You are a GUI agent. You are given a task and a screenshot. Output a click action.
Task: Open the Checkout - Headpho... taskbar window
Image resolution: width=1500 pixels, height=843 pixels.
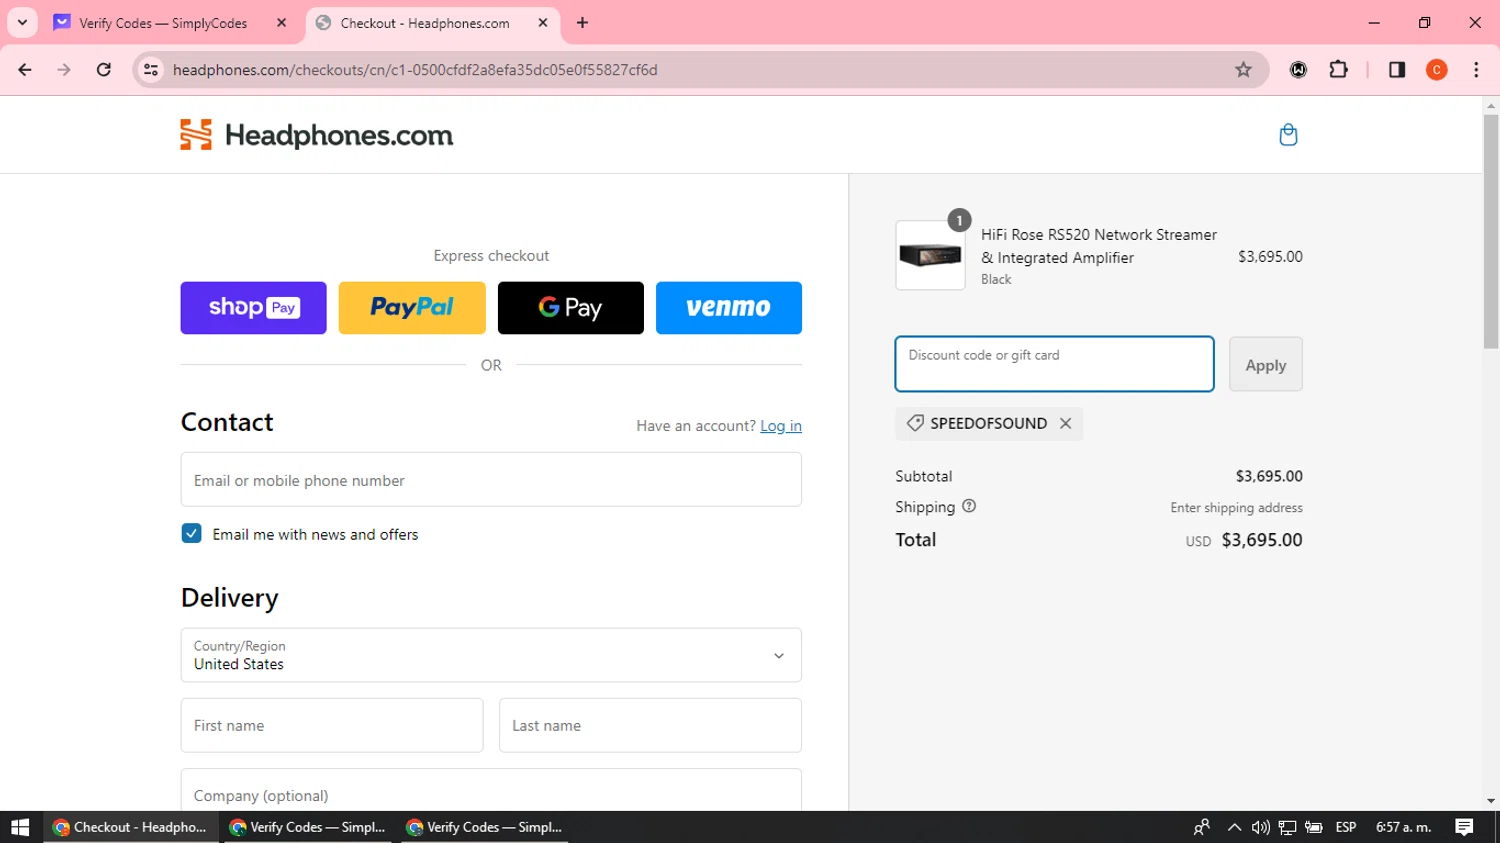pos(131,827)
